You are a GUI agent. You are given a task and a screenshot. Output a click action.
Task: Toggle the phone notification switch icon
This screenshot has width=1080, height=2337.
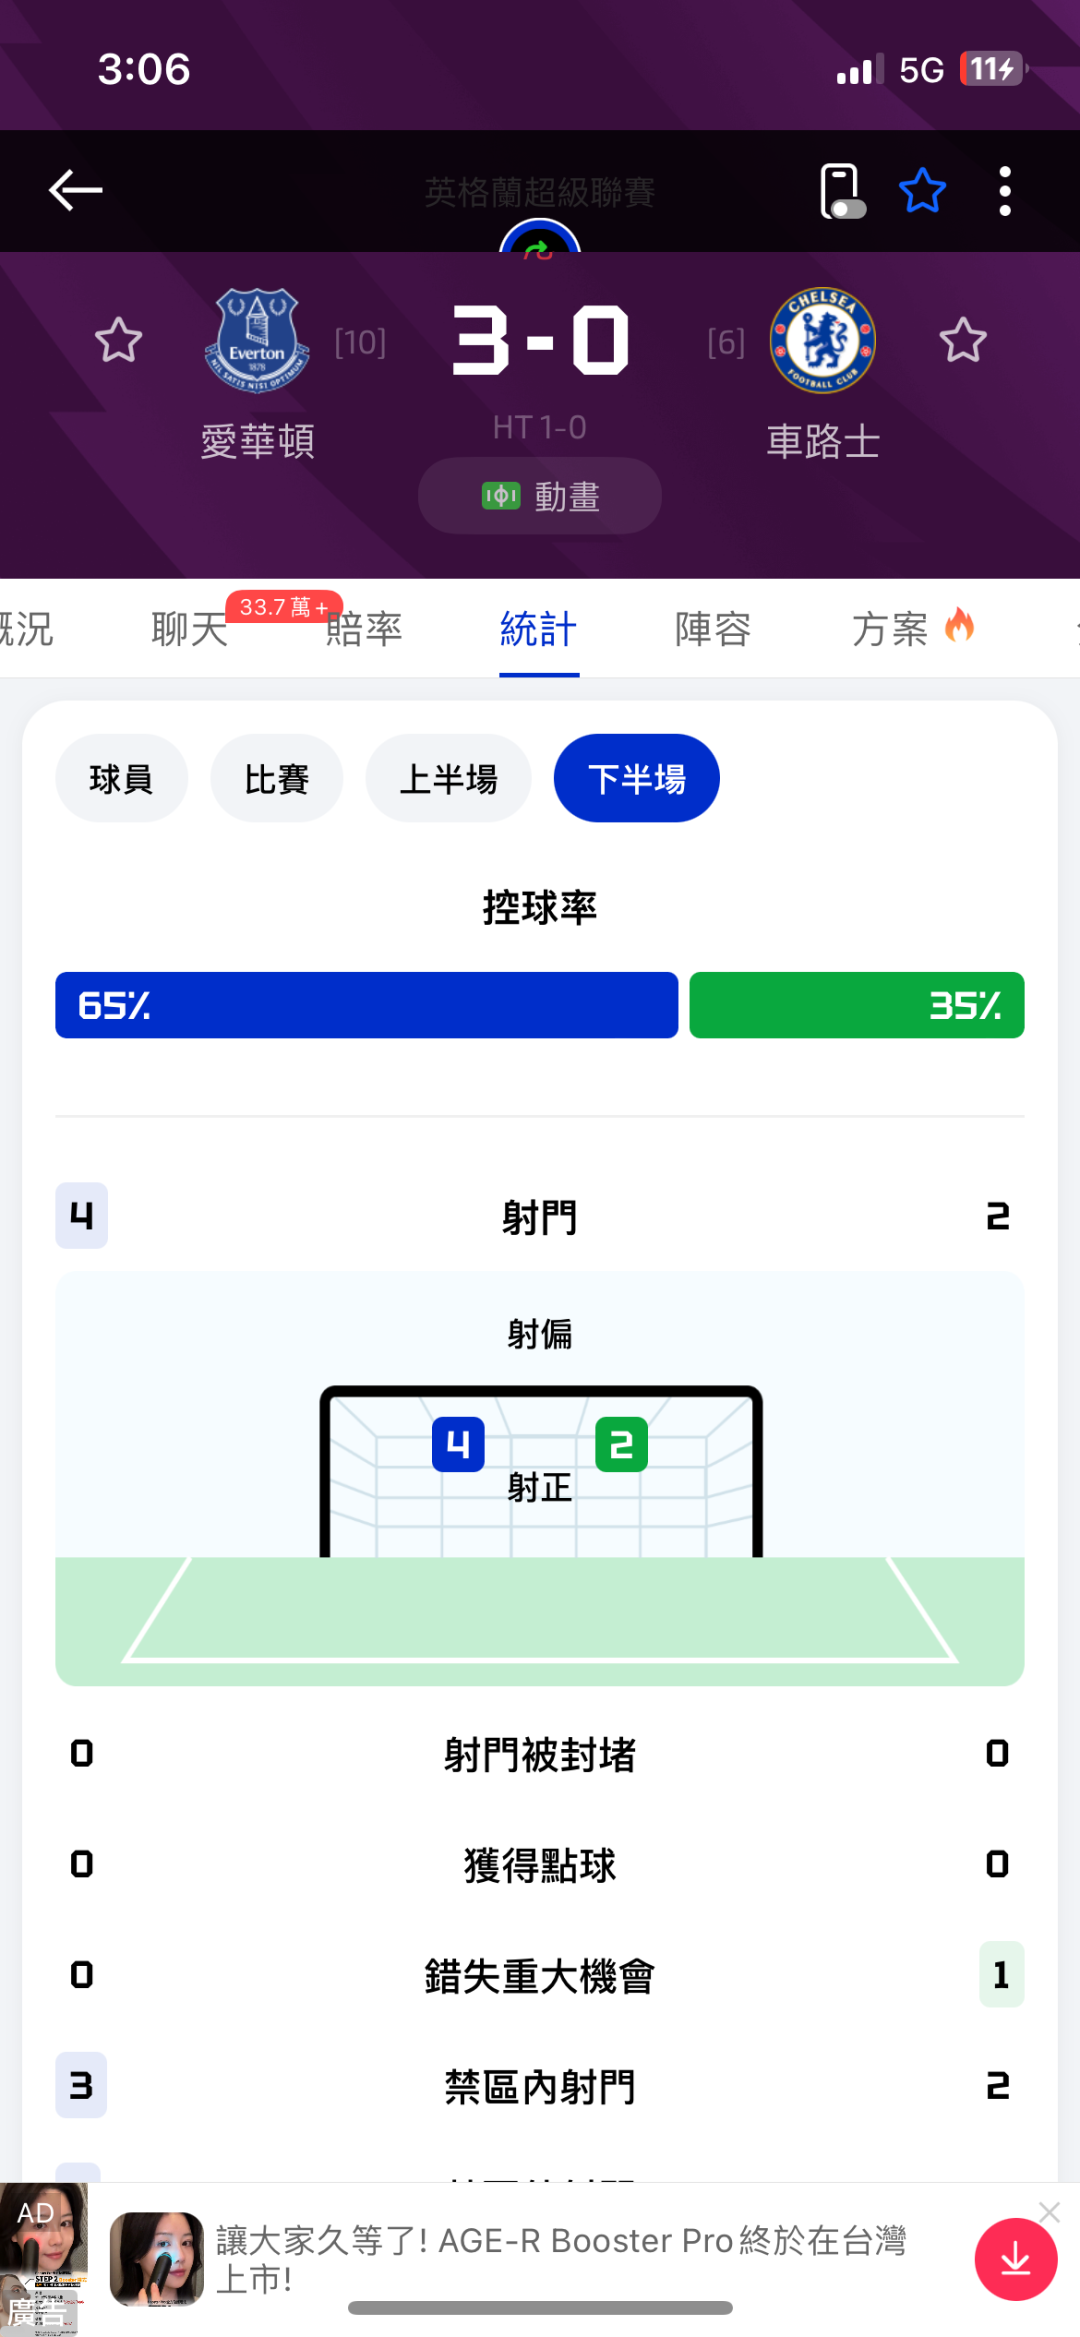pyautogui.click(x=841, y=191)
